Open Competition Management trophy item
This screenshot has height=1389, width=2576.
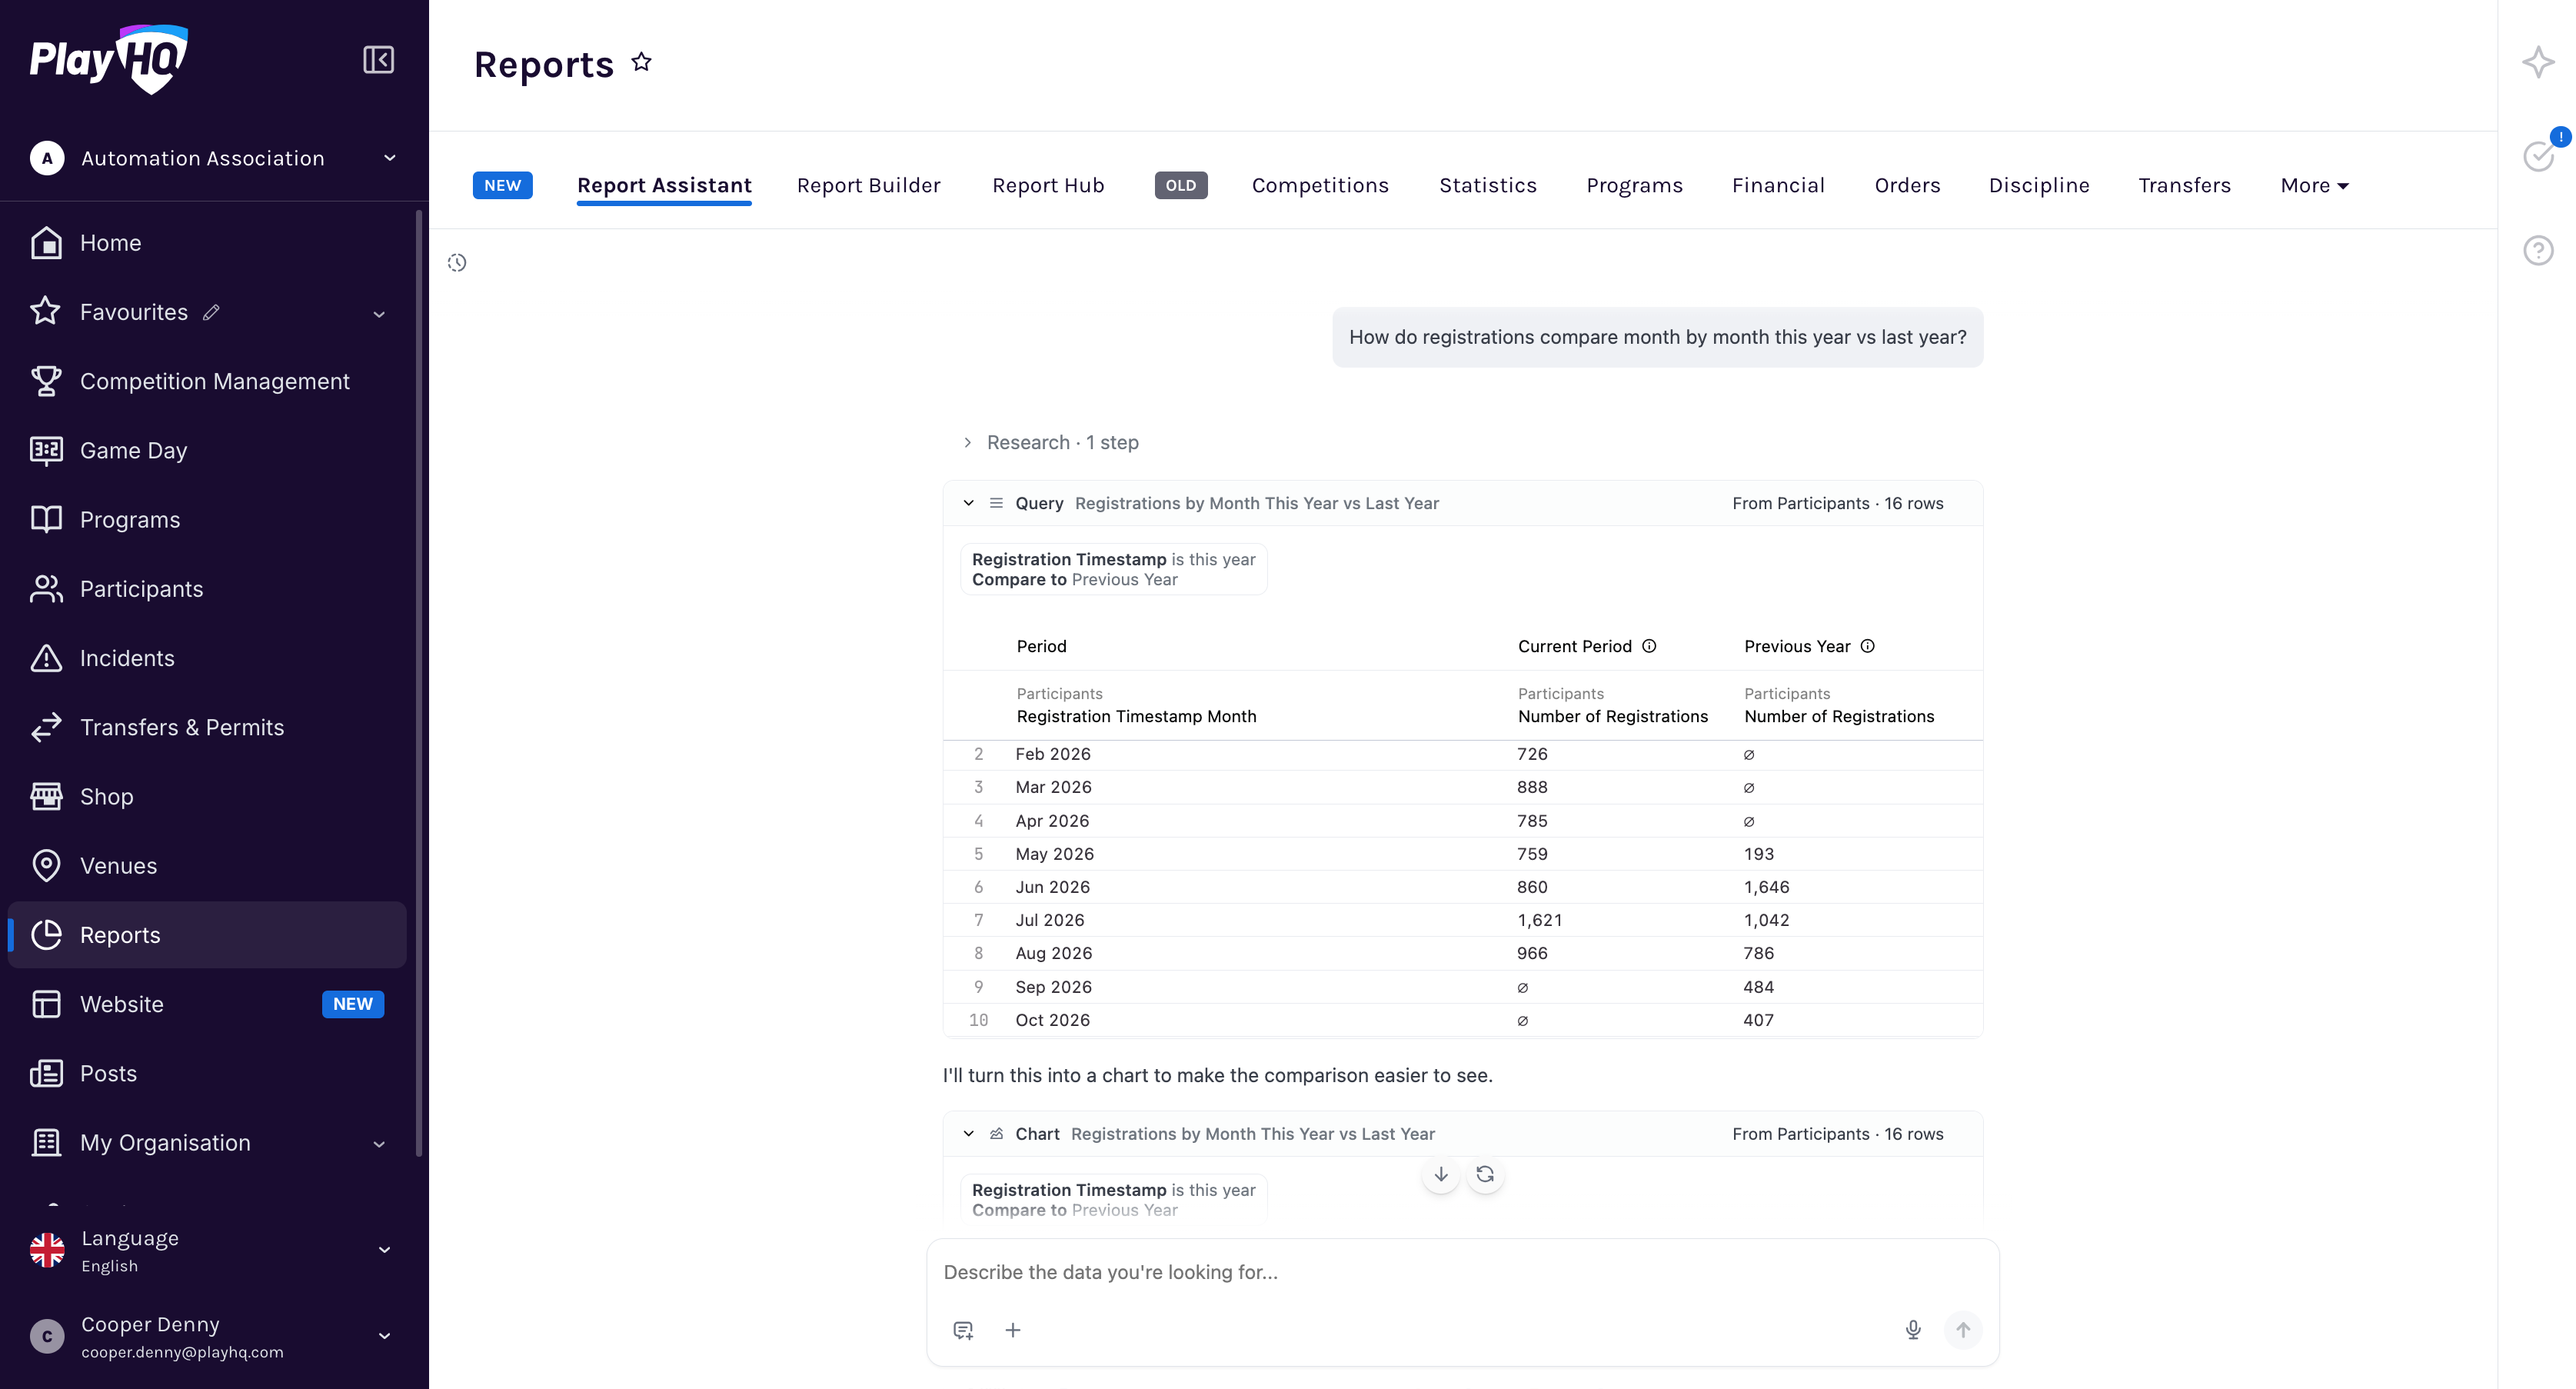tap(207, 381)
